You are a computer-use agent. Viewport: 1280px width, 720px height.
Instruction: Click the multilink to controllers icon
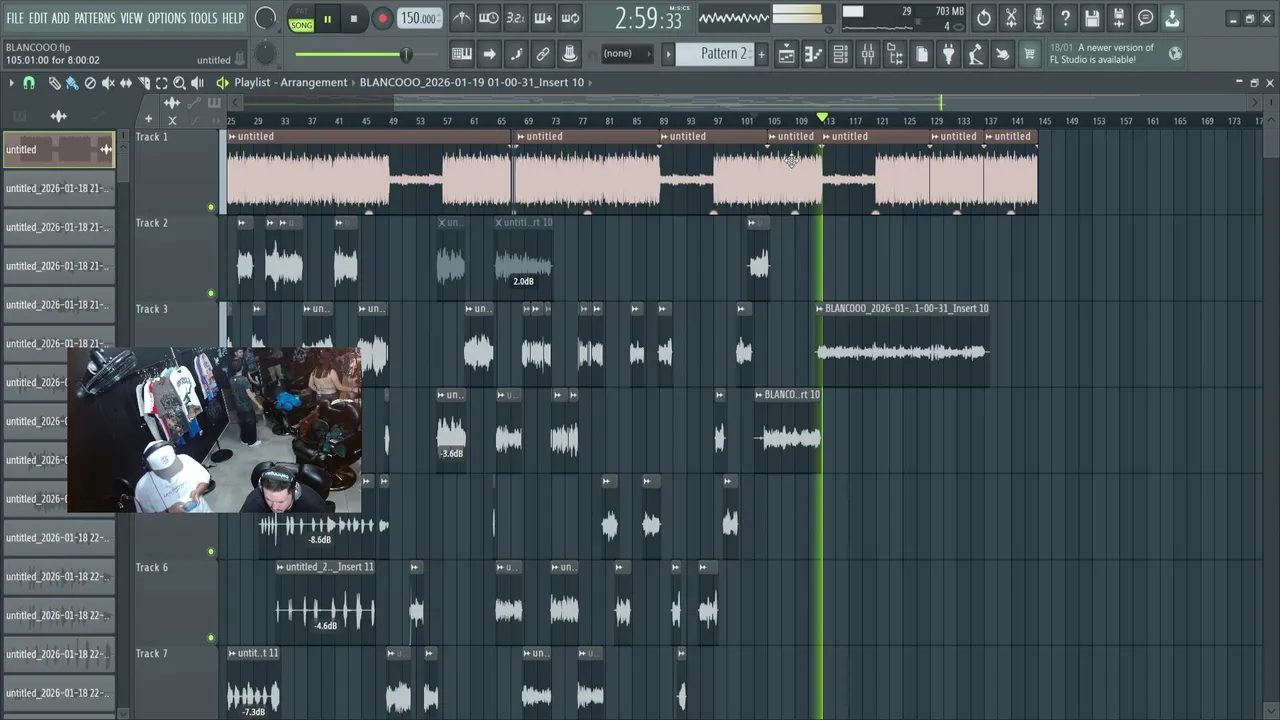click(569, 54)
